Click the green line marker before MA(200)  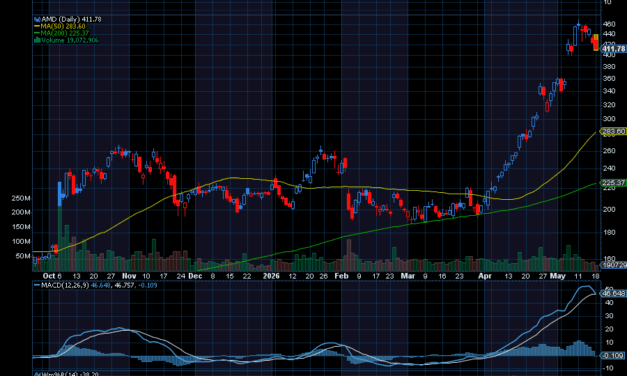click(37, 33)
